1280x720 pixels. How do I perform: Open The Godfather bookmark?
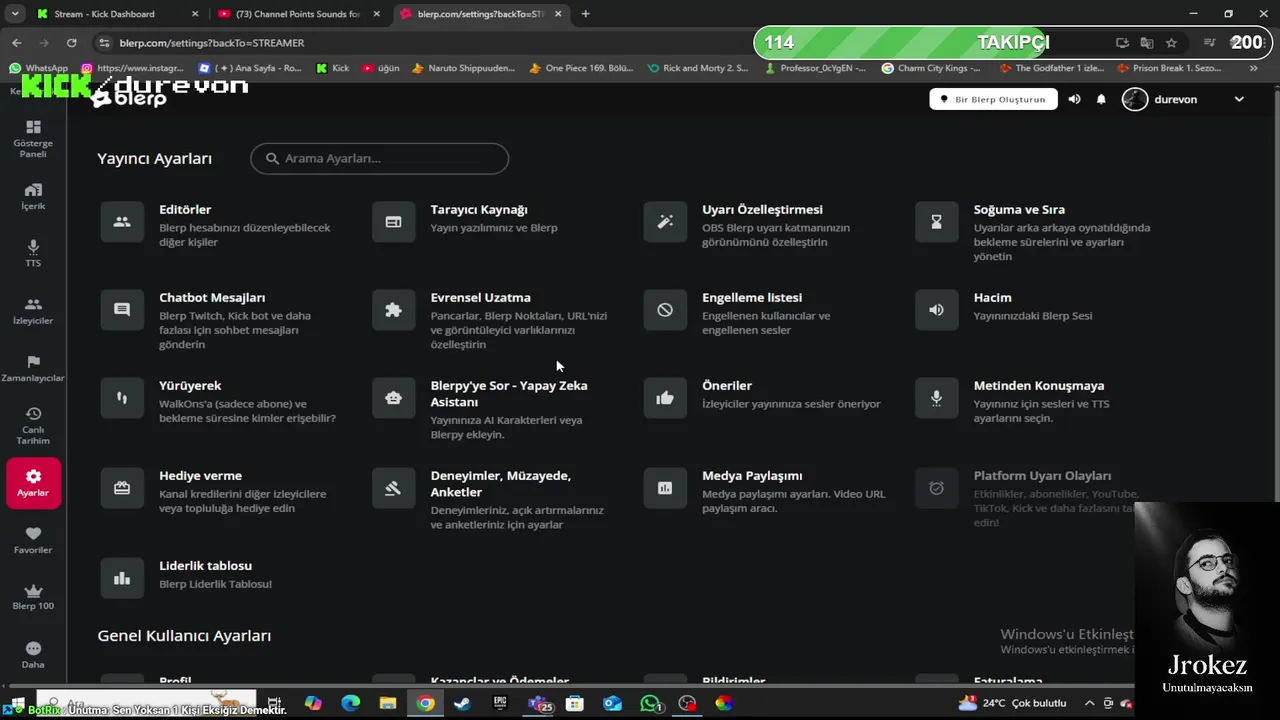point(1050,68)
